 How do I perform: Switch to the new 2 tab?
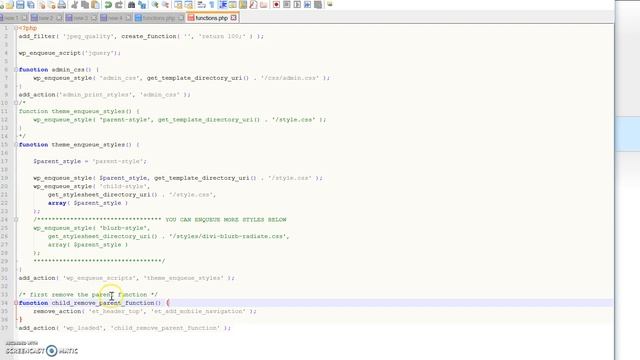coord(46,18)
